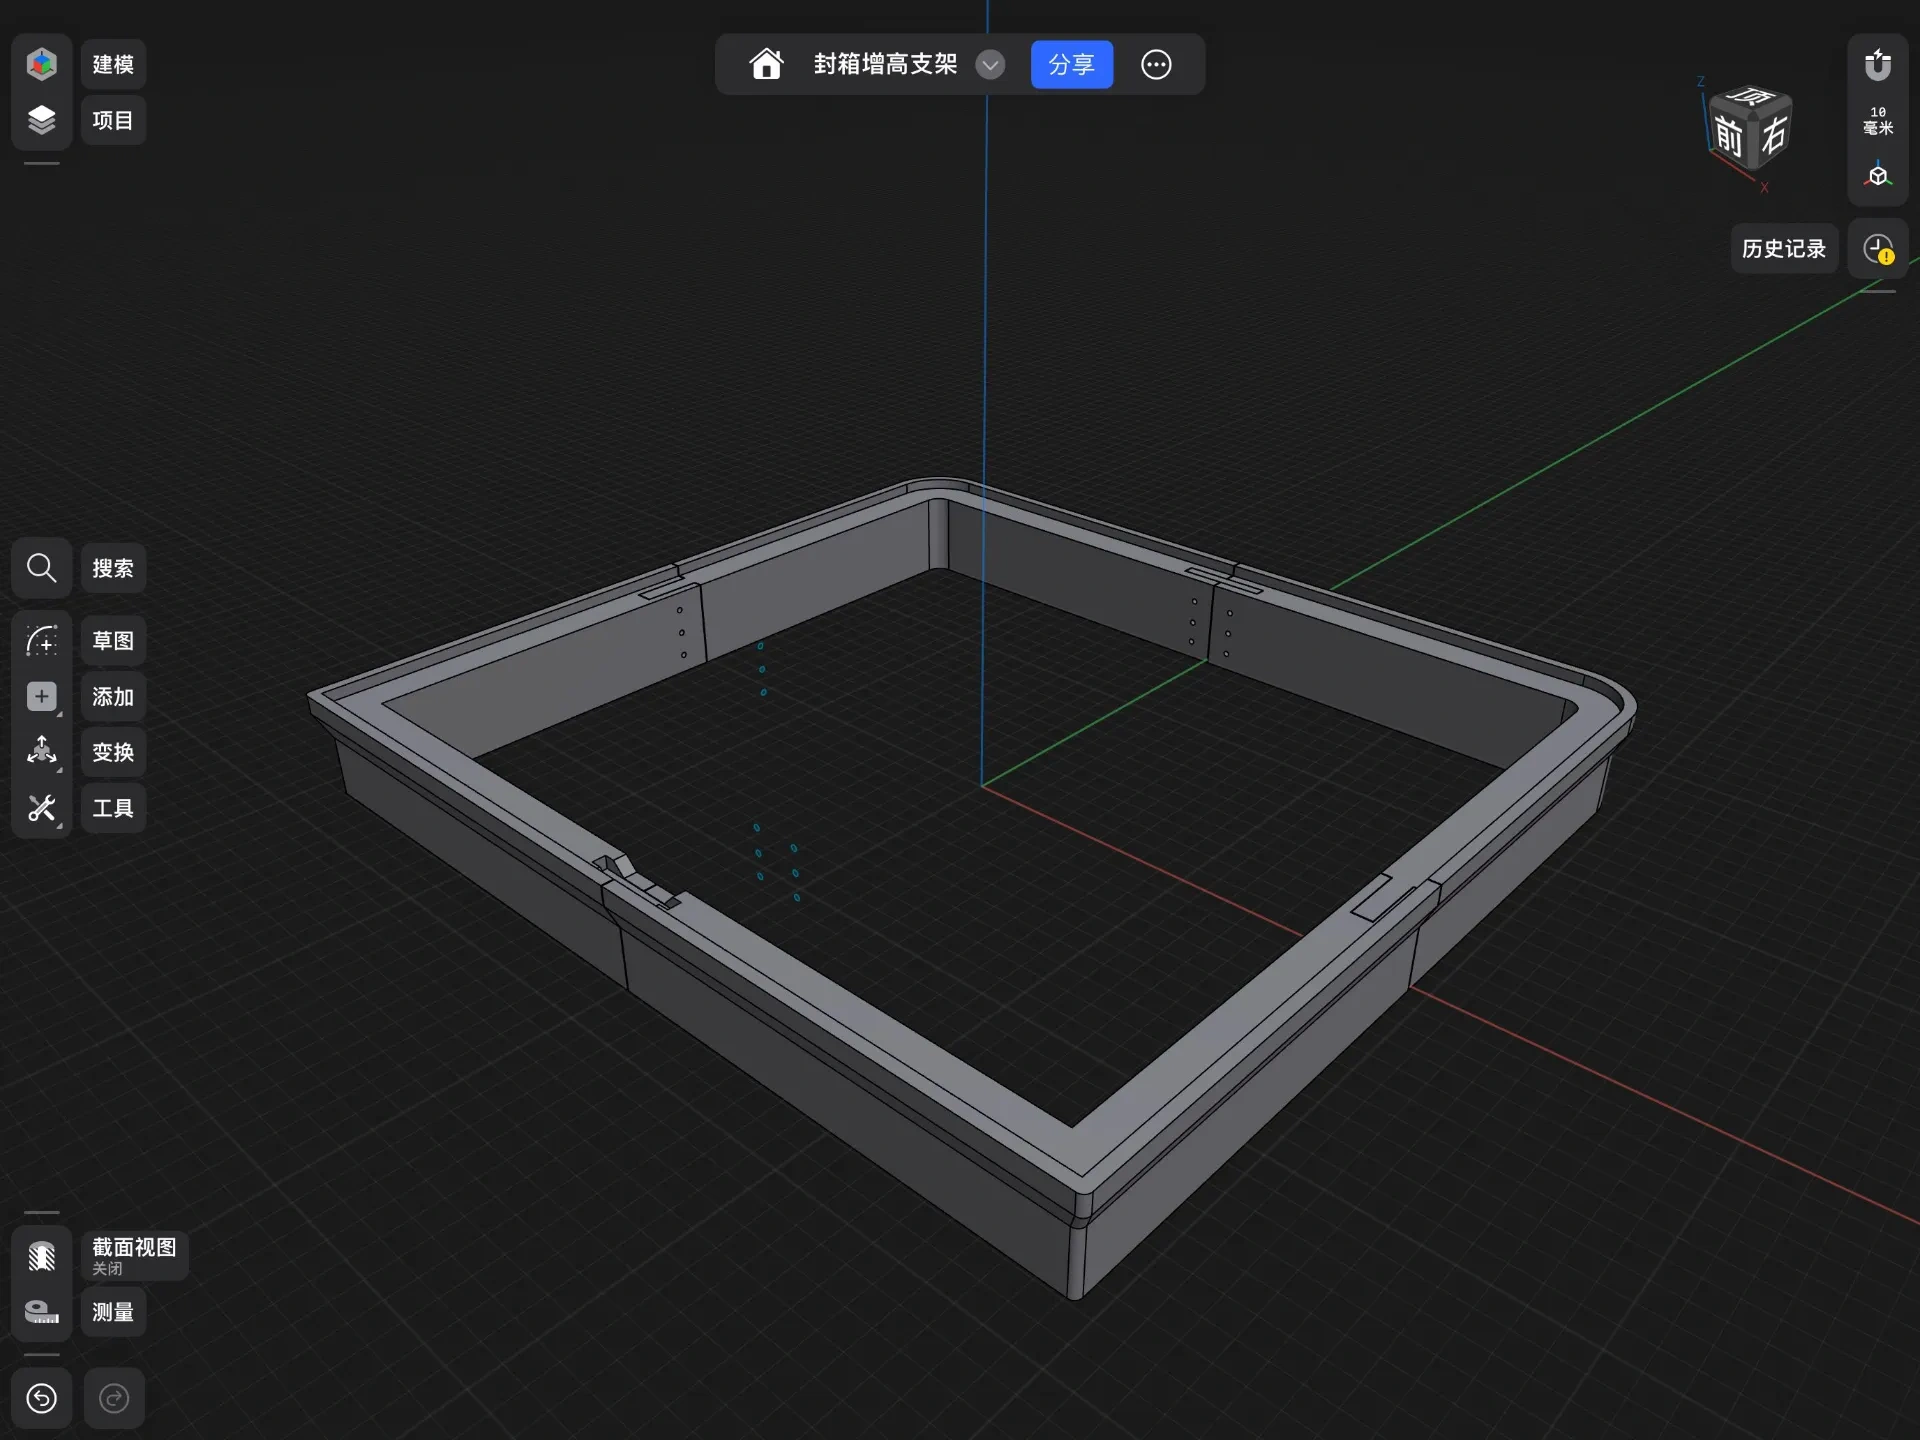Toggle the 截面视图 section view
Image resolution: width=1920 pixels, height=1440 pixels.
click(41, 1256)
